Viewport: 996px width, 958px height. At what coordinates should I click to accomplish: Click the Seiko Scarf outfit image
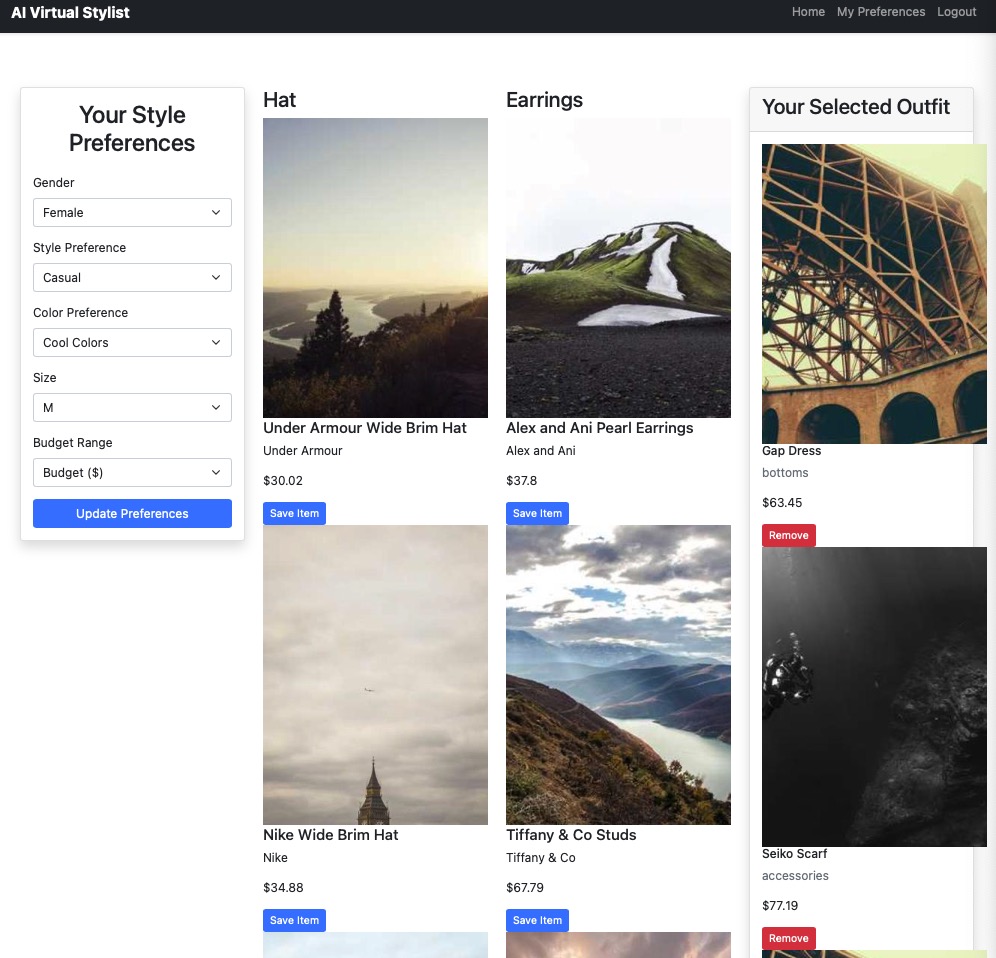click(x=874, y=697)
